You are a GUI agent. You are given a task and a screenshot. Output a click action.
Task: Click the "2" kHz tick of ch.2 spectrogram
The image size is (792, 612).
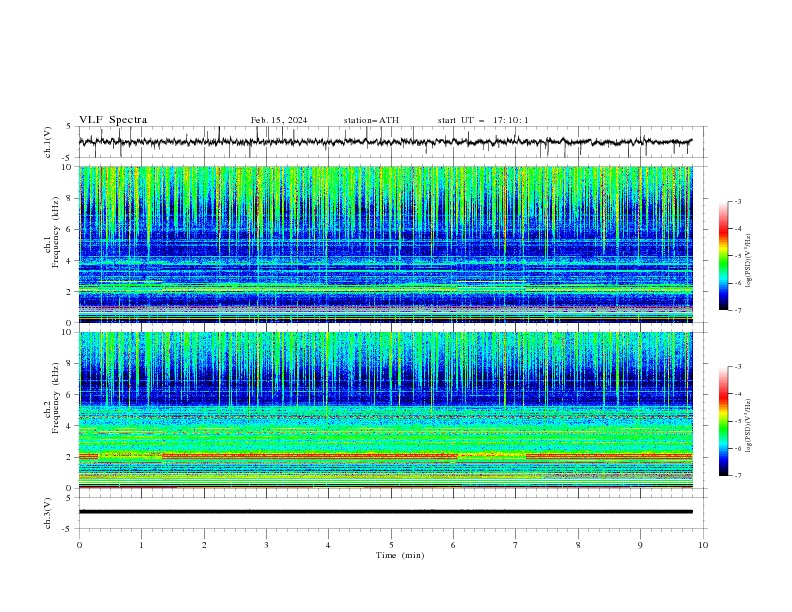pos(70,457)
